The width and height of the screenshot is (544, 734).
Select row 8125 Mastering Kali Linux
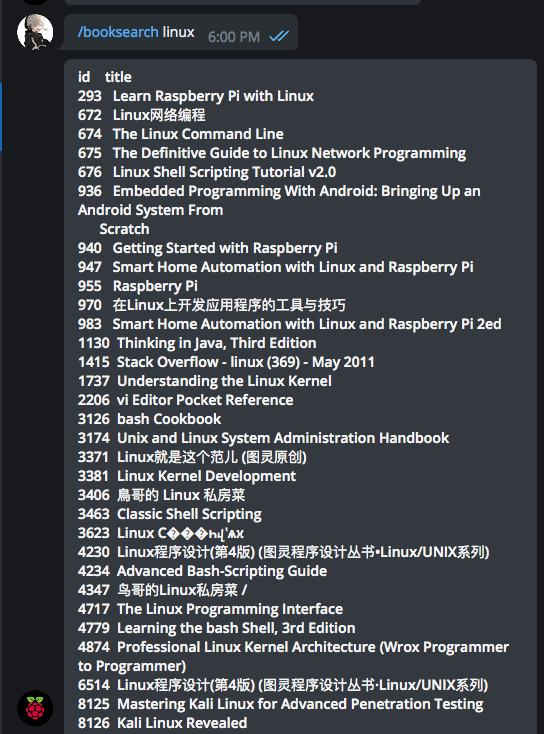[x=280, y=704]
